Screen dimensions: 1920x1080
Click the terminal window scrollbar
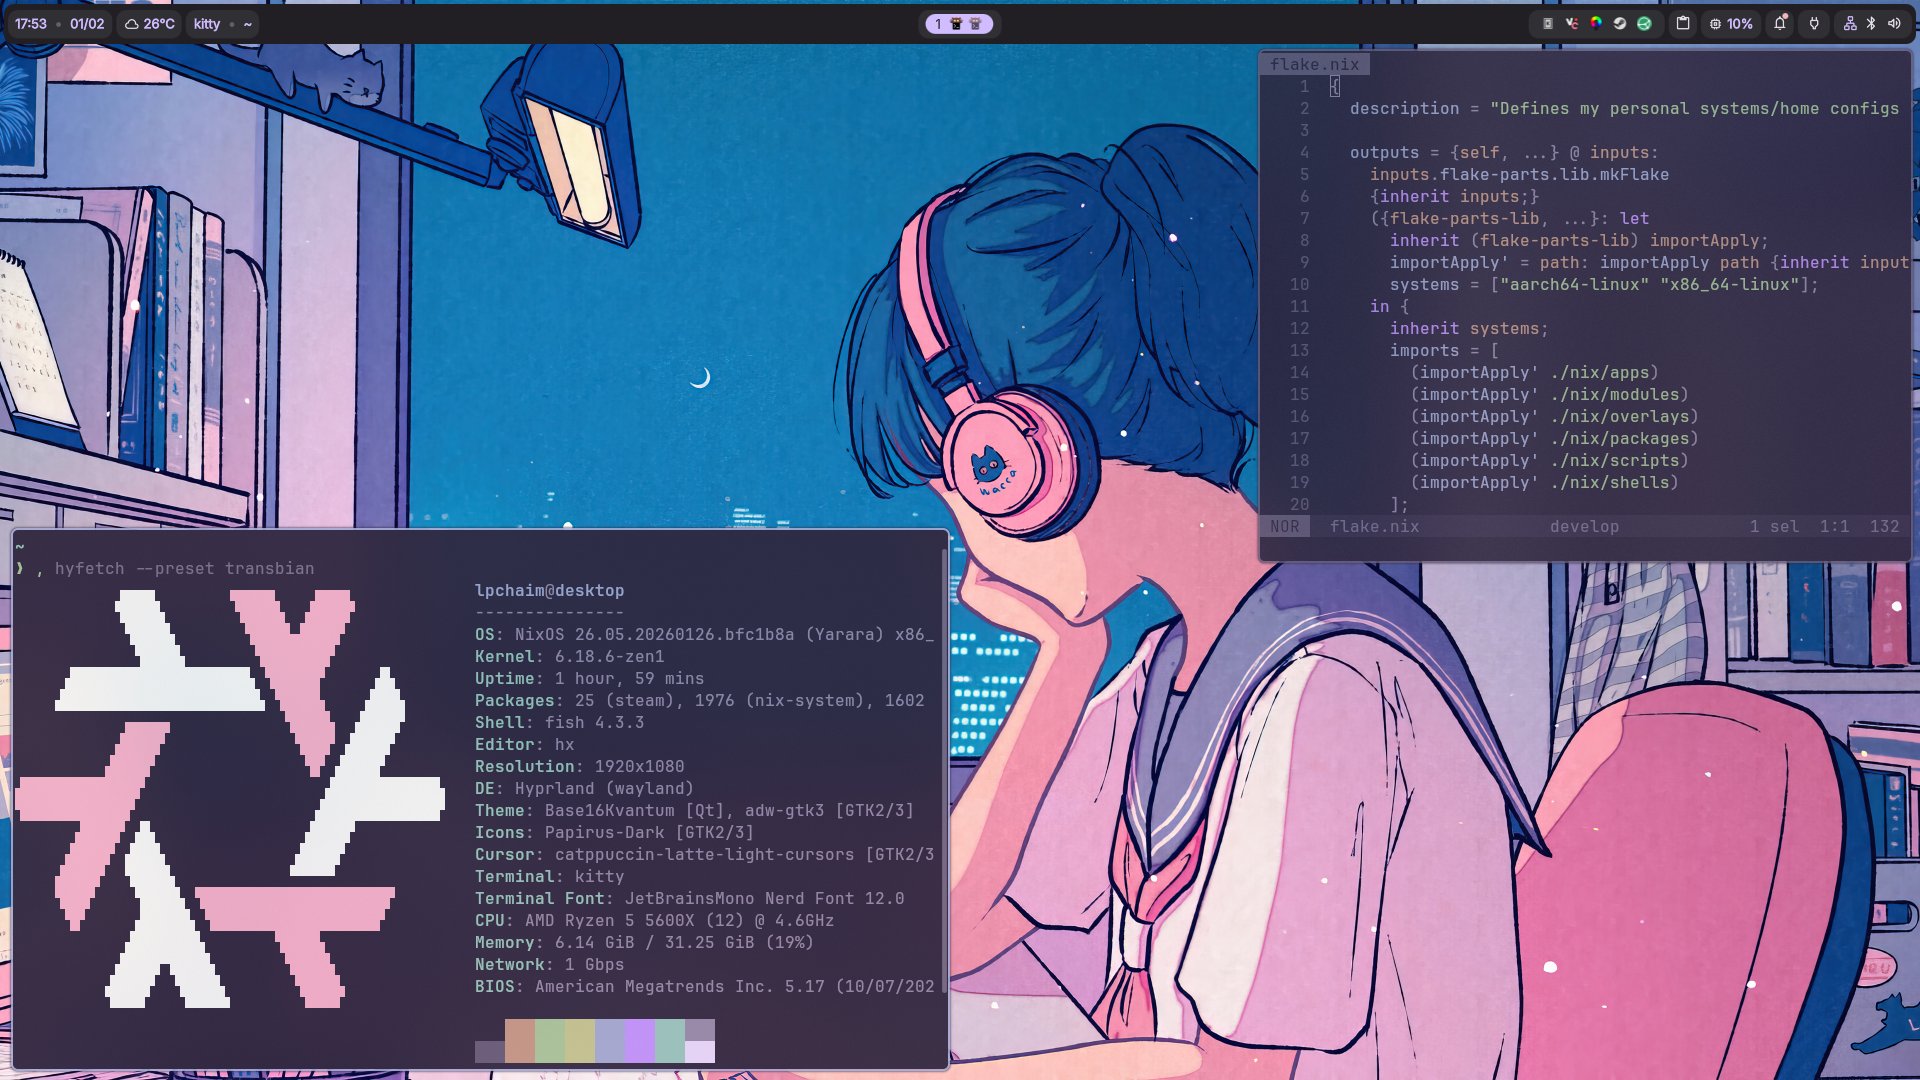[944, 770]
